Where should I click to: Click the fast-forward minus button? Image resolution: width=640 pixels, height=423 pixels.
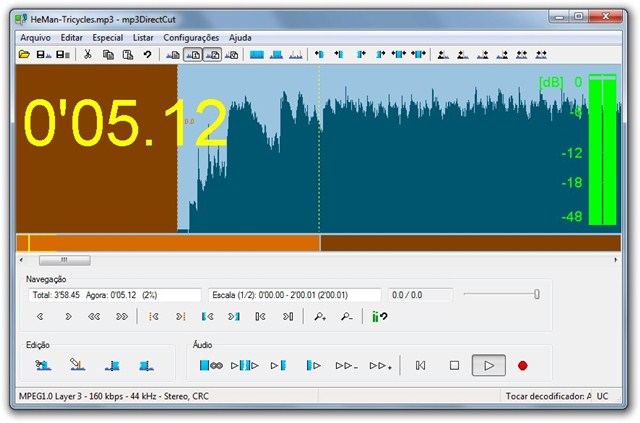click(347, 366)
